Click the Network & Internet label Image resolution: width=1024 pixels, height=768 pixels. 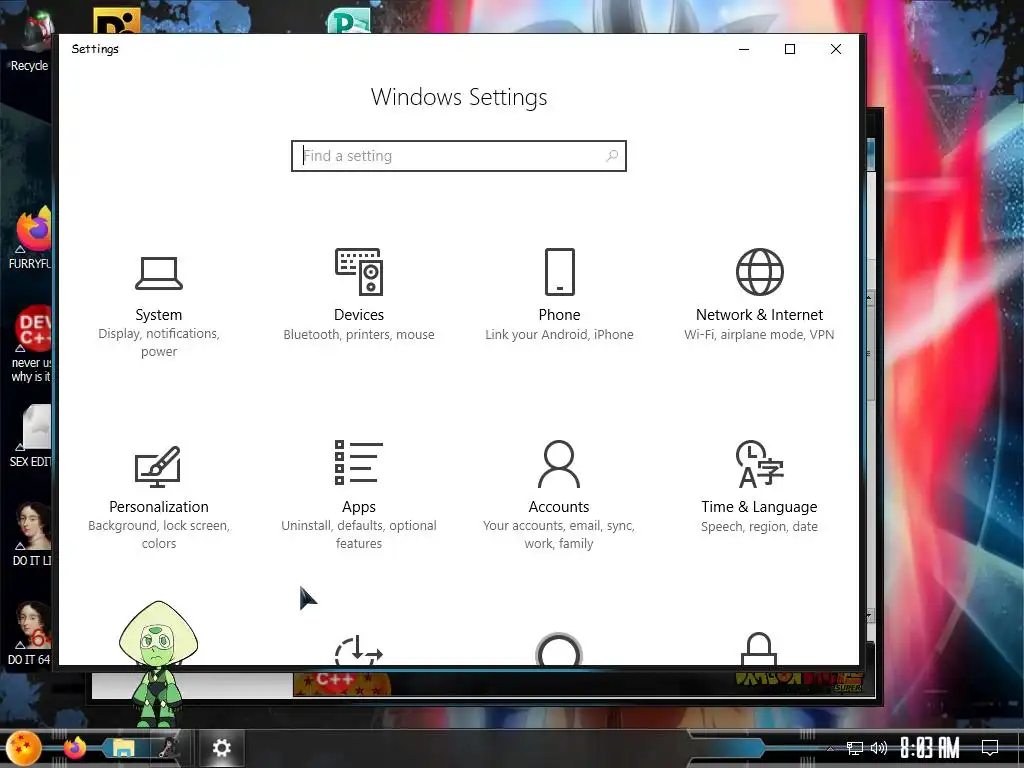tap(760, 315)
